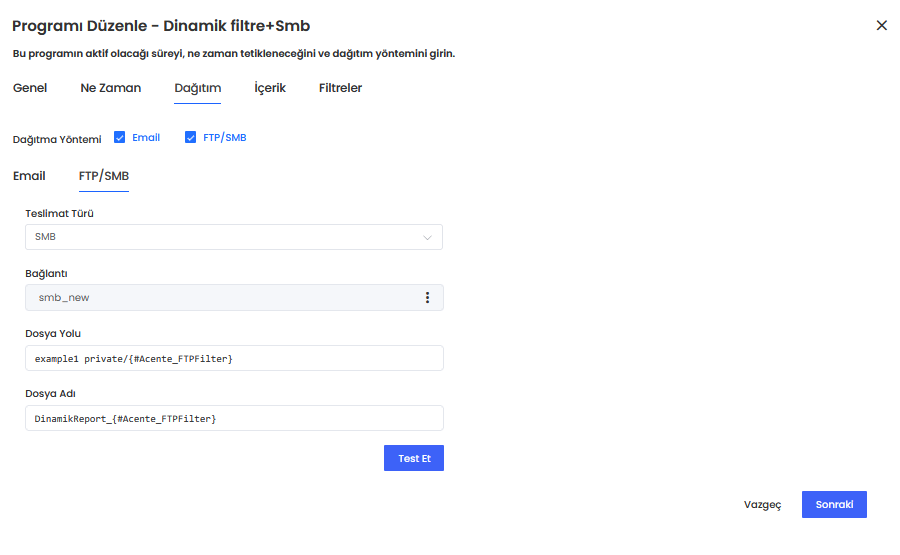Go to the İçerik tab

coord(270,88)
